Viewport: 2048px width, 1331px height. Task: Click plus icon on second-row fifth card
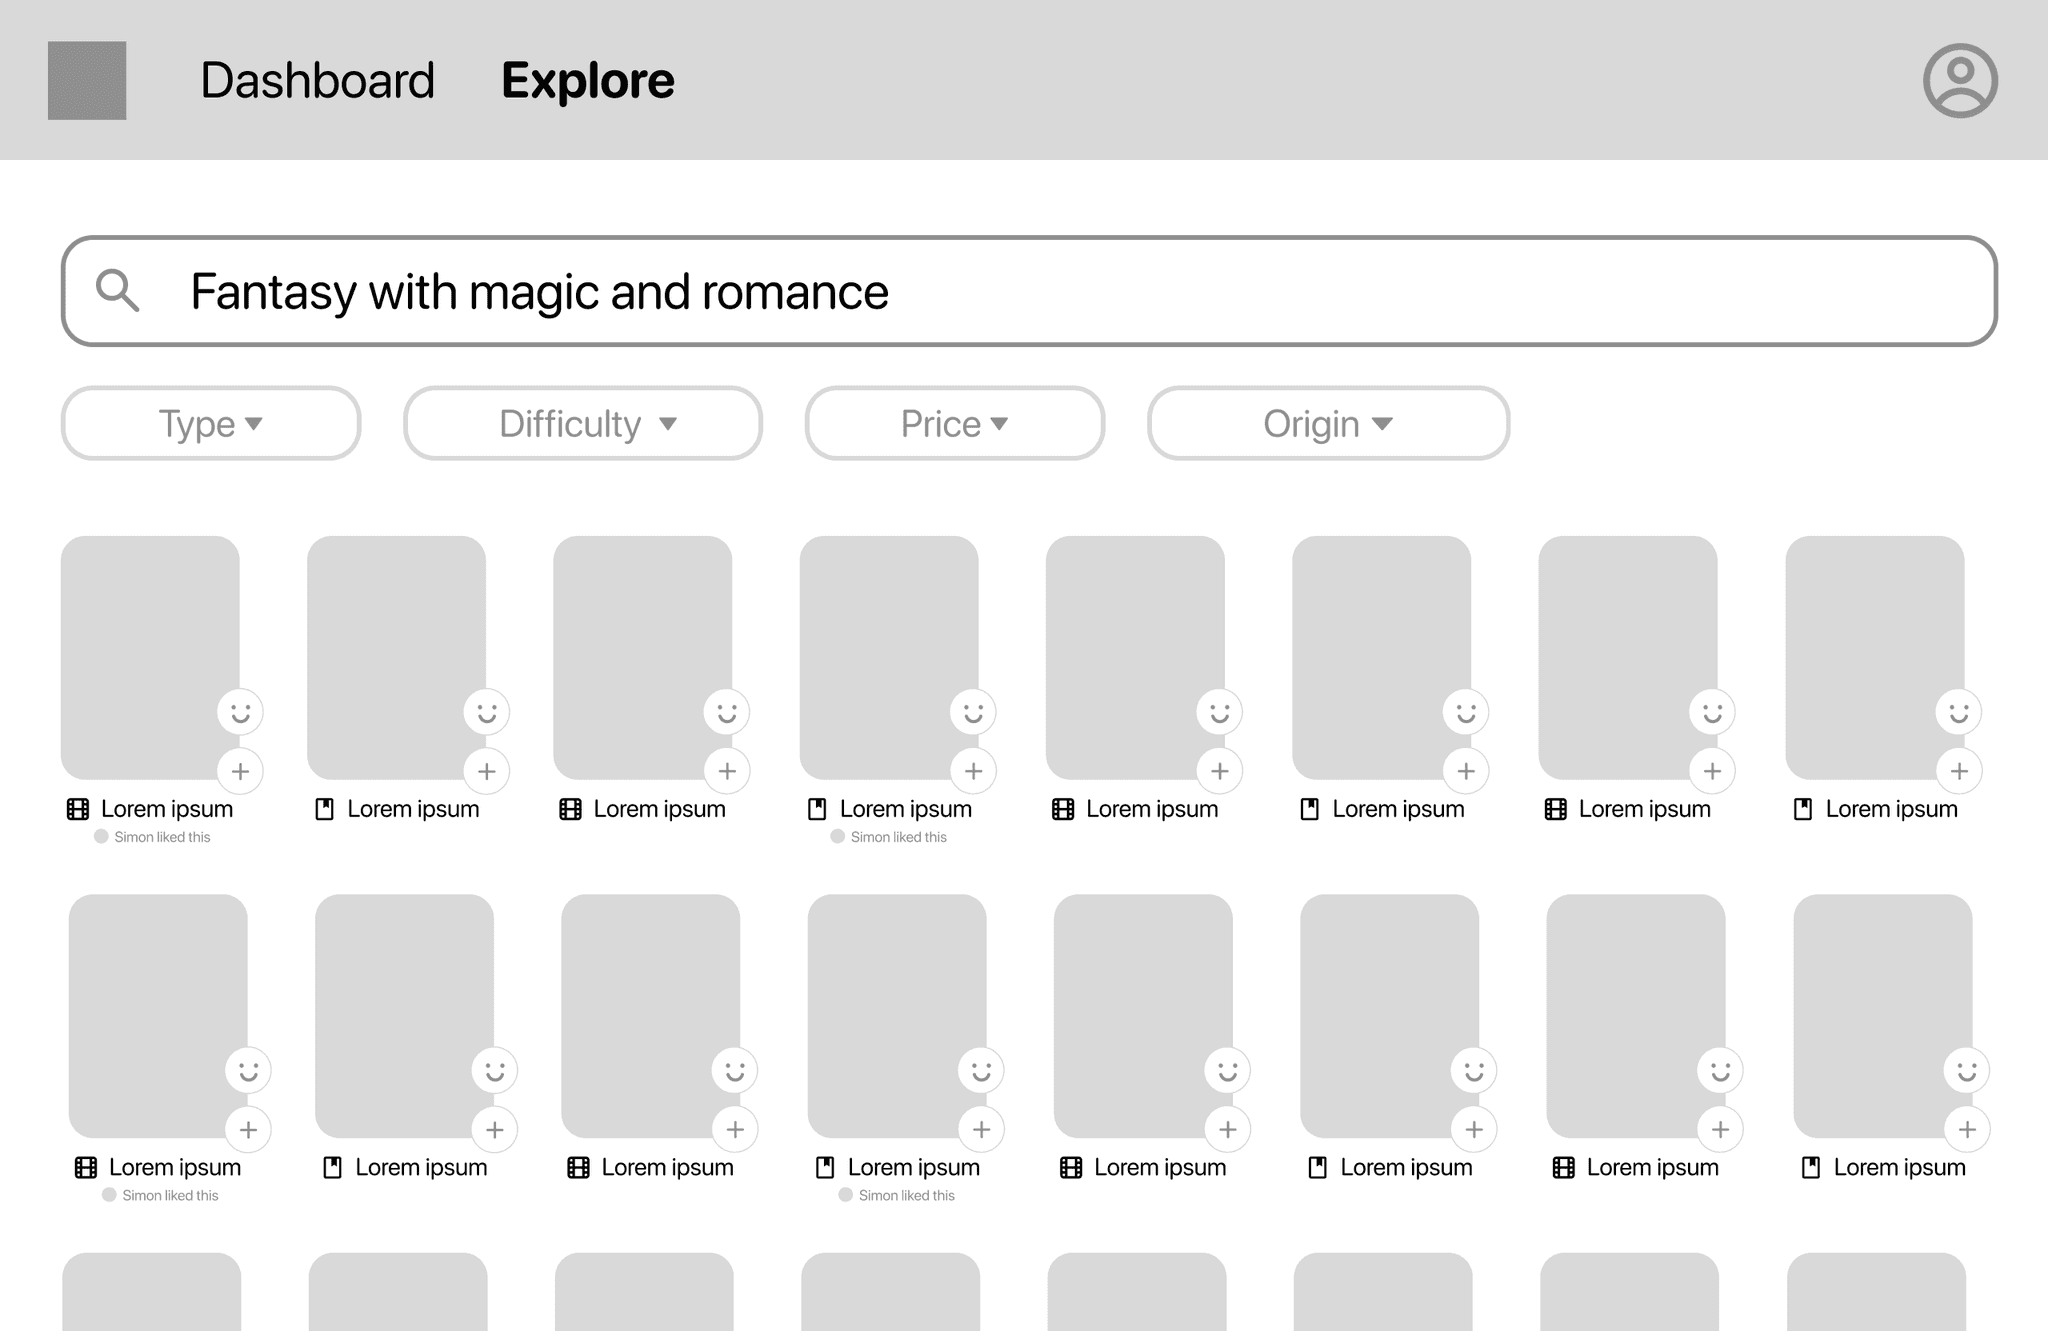pos(1227,1129)
